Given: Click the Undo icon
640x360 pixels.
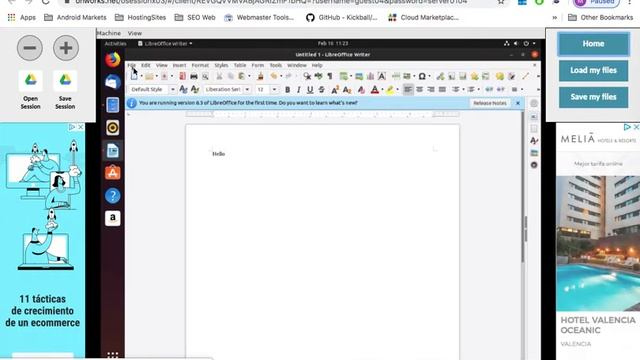Looking at the screenshot, I should 273,76.
